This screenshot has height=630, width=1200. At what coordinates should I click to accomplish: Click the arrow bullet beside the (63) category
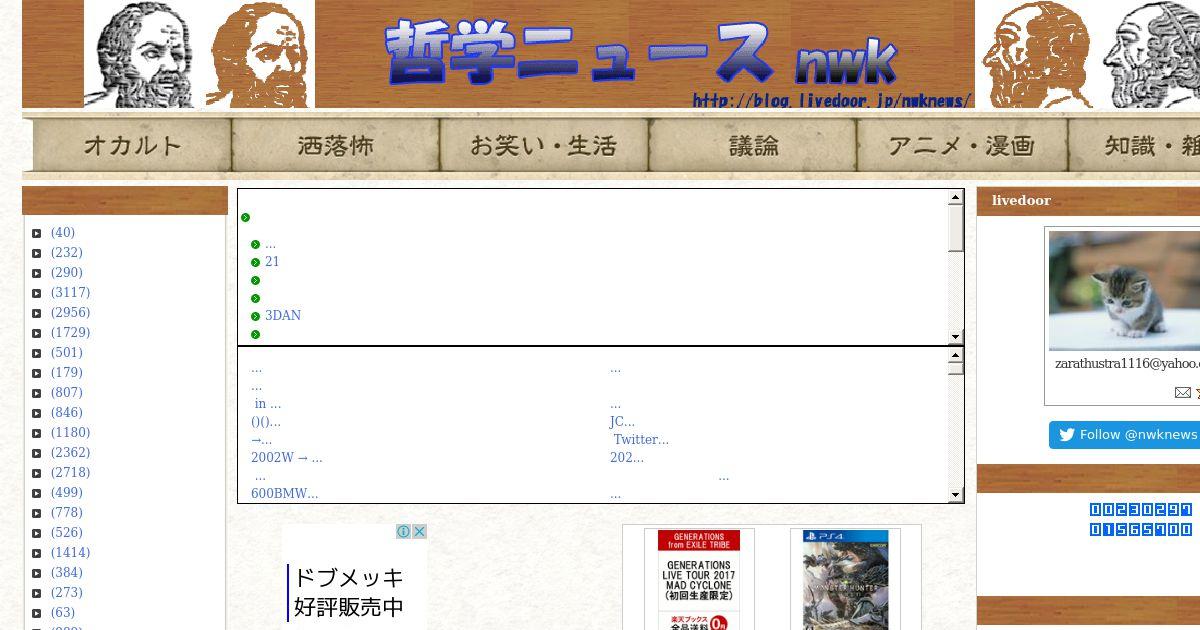pos(37,613)
